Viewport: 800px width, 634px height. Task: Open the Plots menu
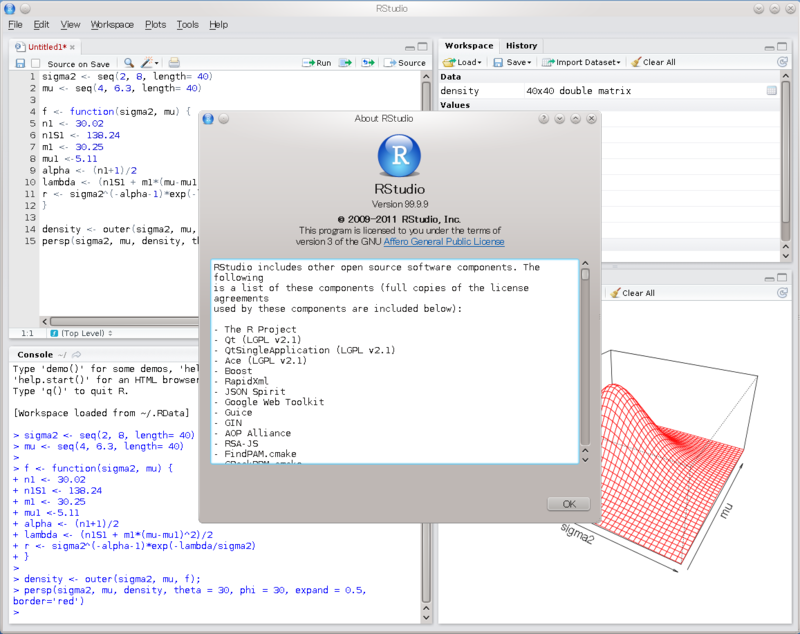[155, 24]
